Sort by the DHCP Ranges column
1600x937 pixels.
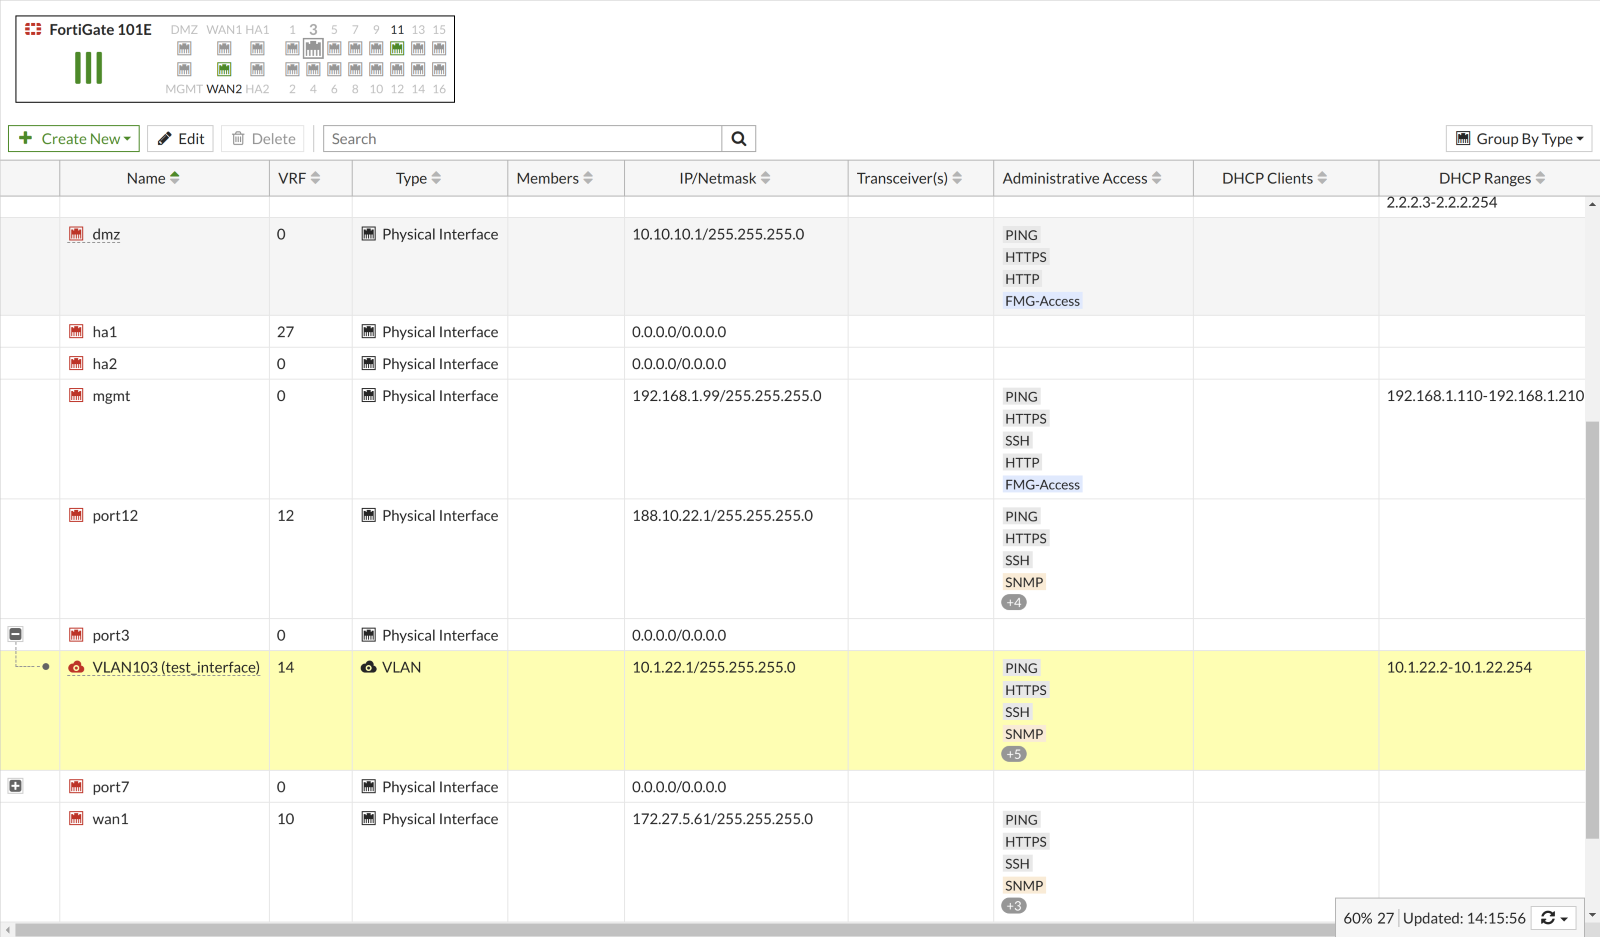pos(1492,178)
